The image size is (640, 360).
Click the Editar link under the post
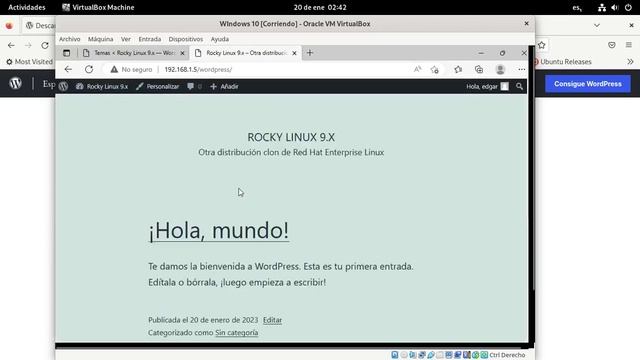[x=272, y=320]
